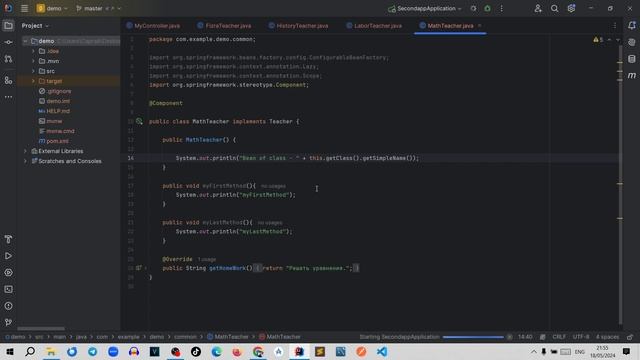Click MathTeacher class breadcrumb

point(228,337)
